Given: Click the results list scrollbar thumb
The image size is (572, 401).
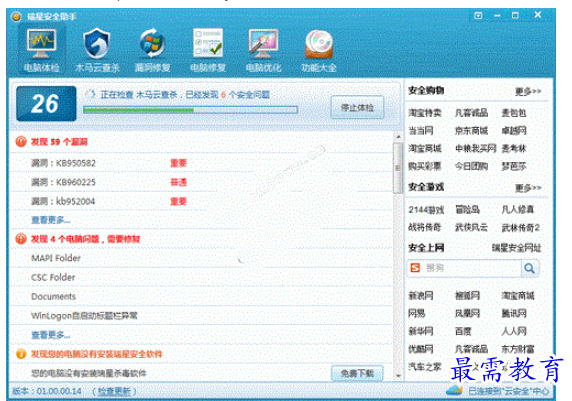Looking at the screenshot, I should click(398, 168).
